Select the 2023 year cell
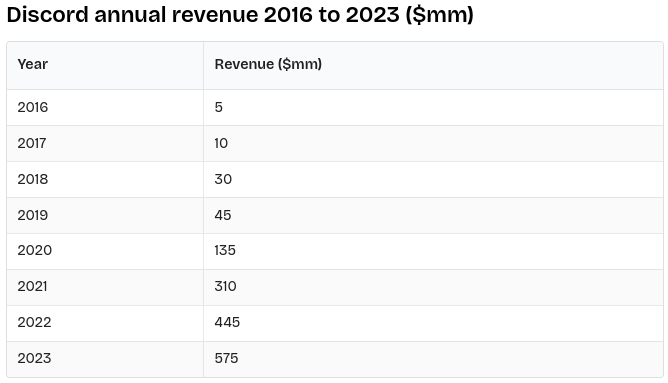Viewport: 668px width, 383px height. coord(105,359)
